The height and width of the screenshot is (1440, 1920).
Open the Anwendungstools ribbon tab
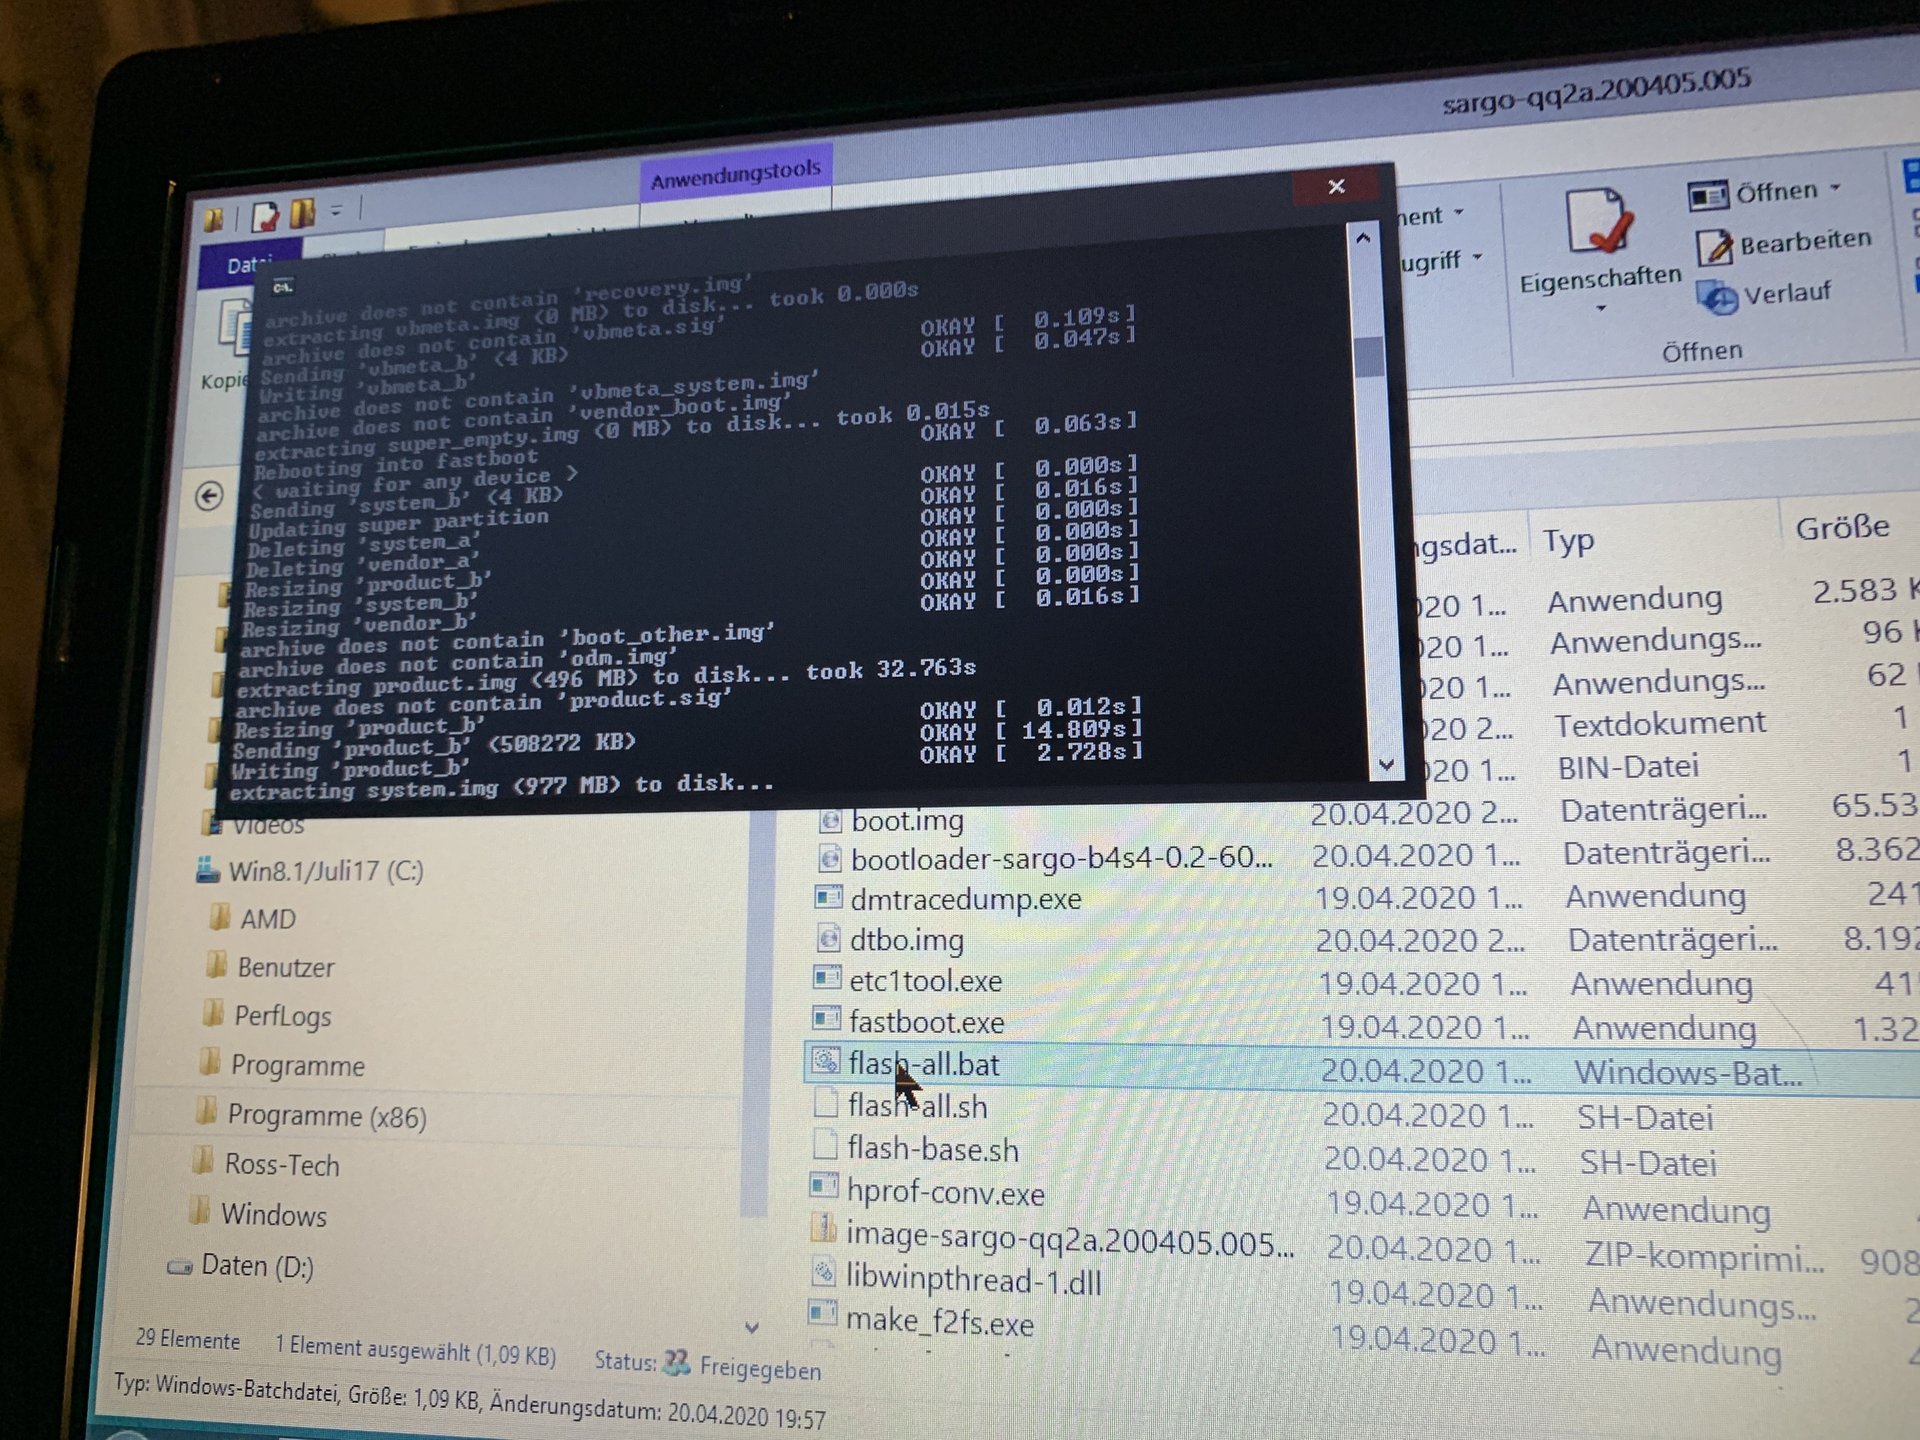[735, 175]
